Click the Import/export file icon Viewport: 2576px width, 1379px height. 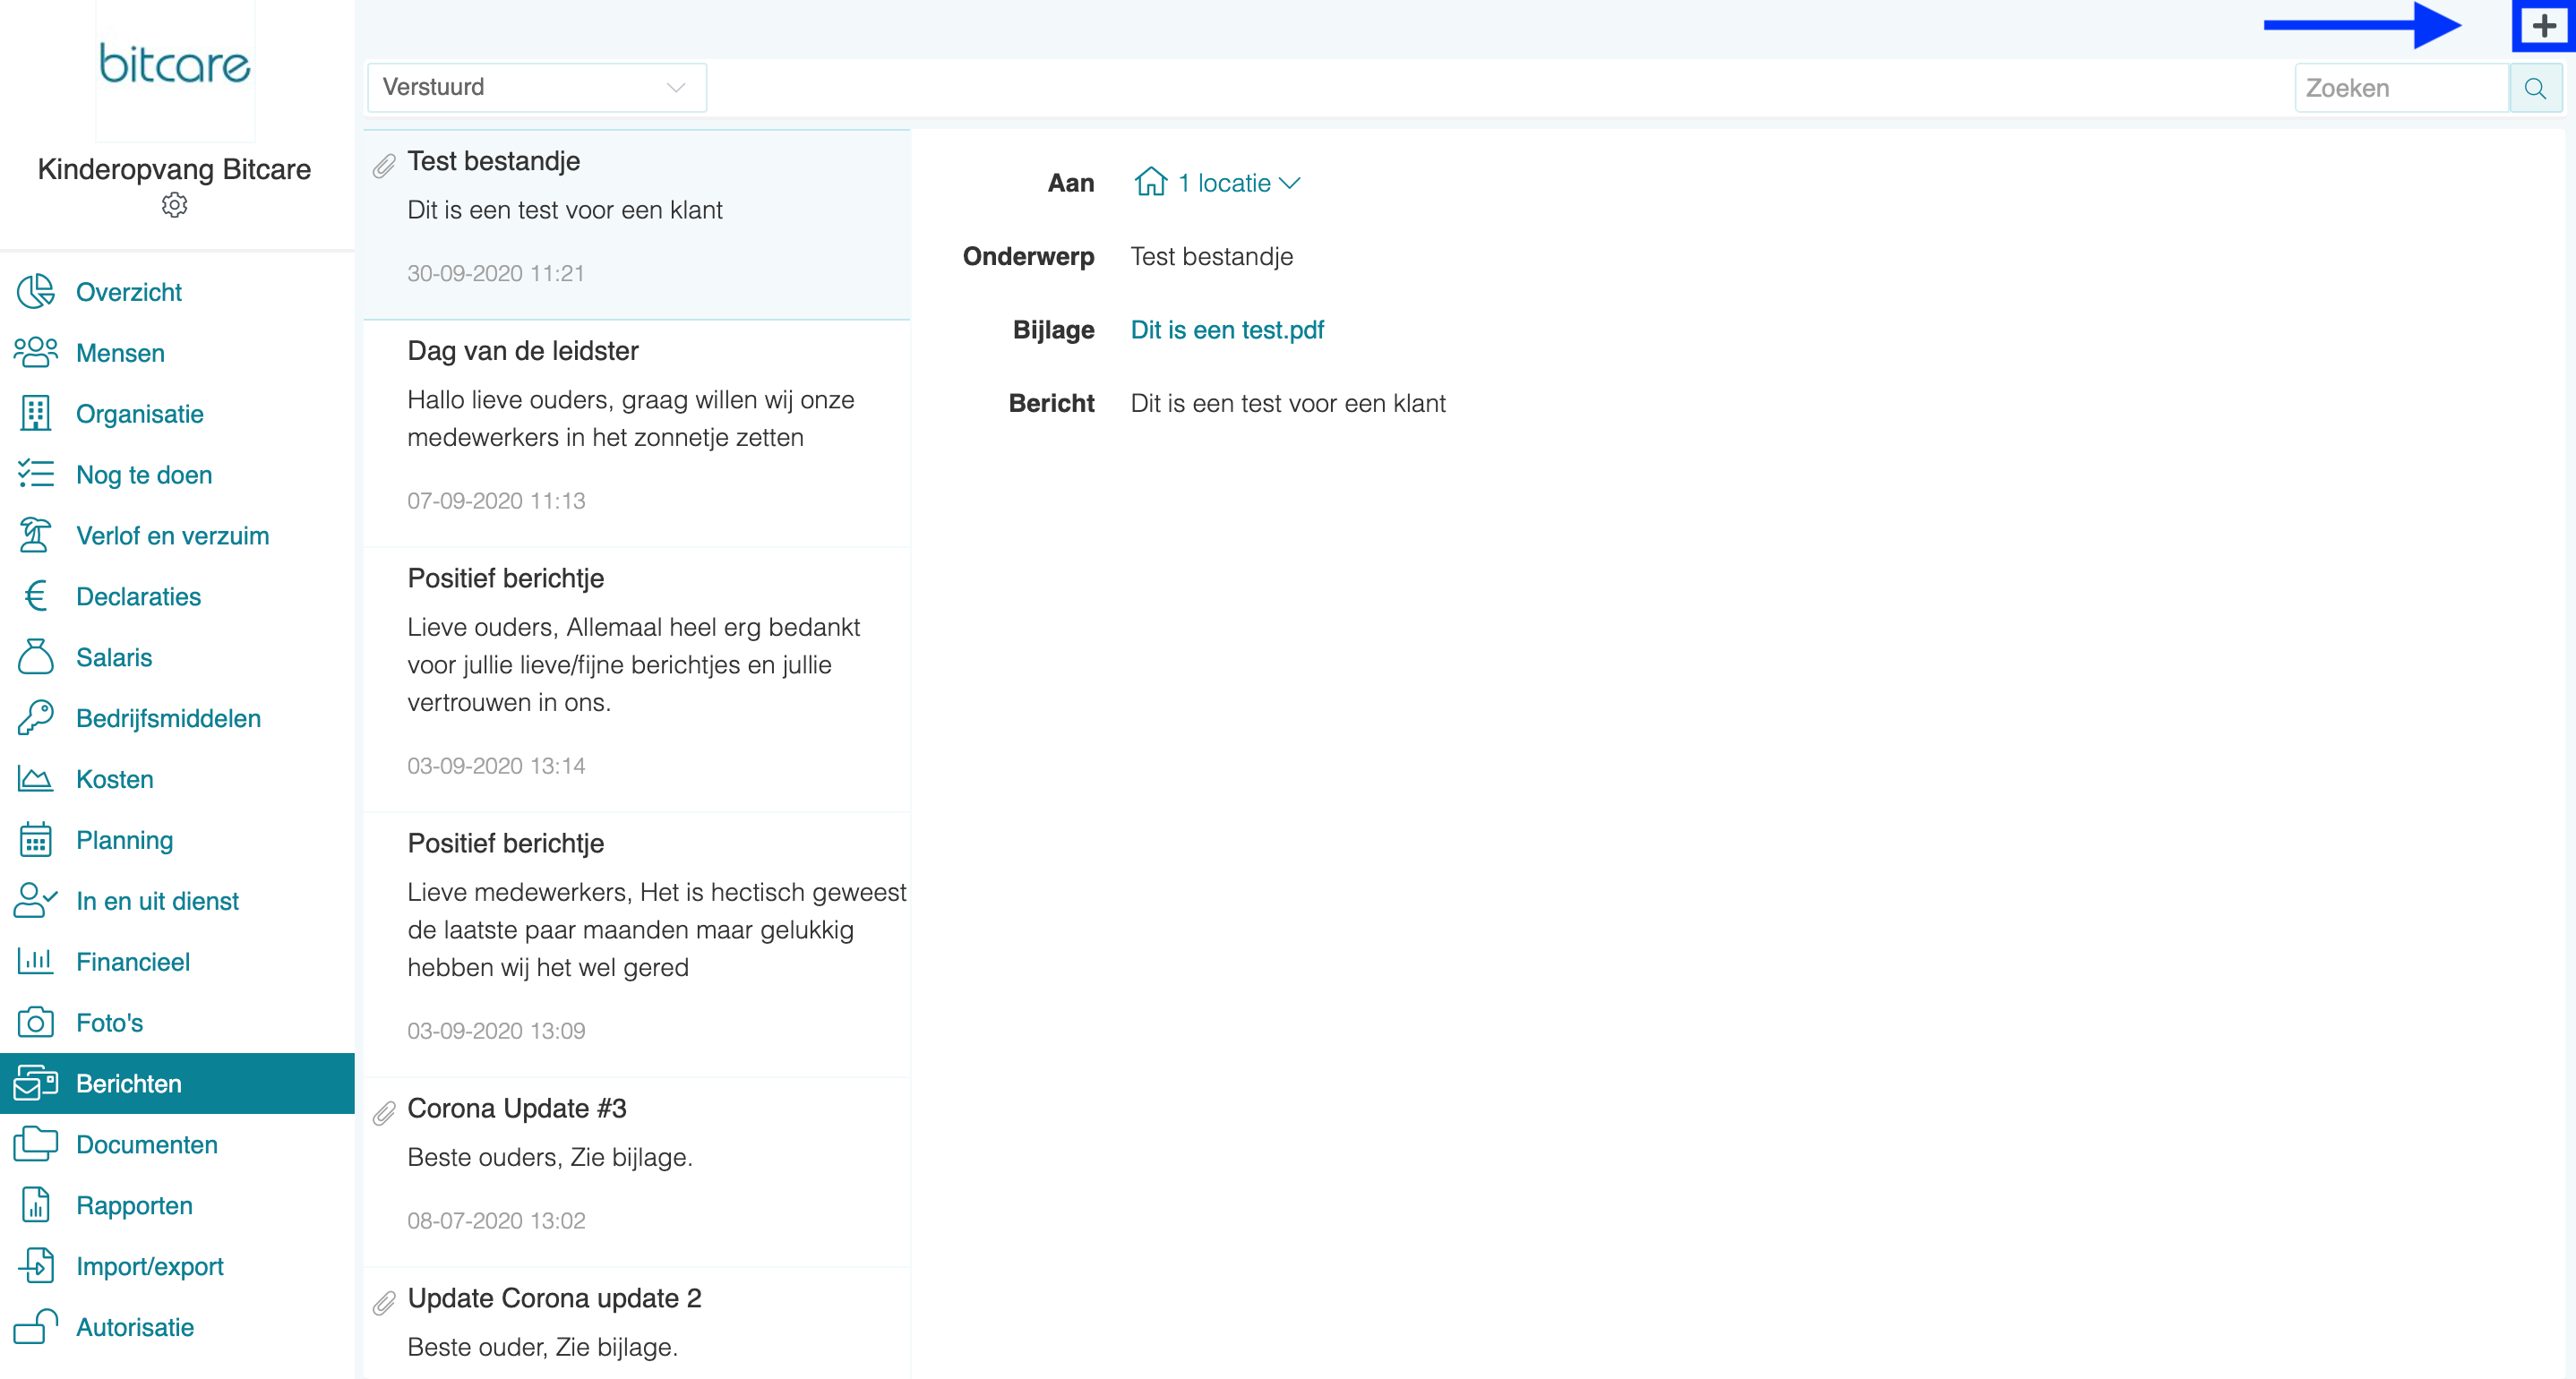point(35,1266)
